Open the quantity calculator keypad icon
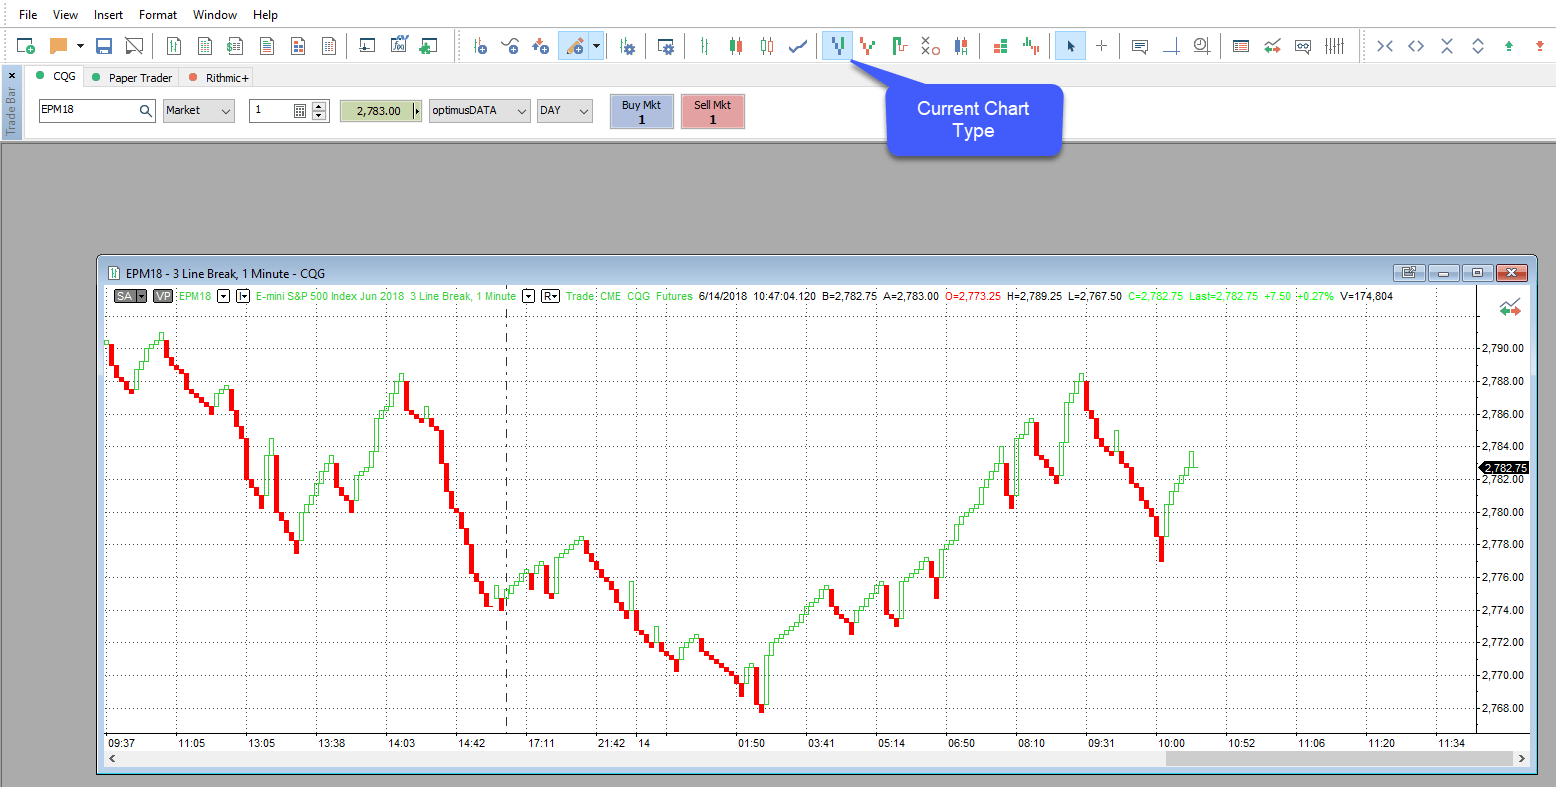1556x787 pixels. click(300, 111)
